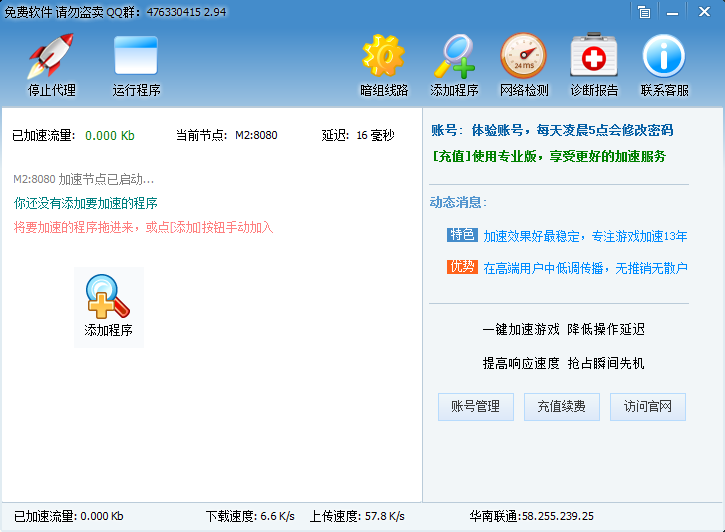This screenshot has height=532, width=725.
Task: Click the 华南联通 IP address in status bar
Action: pyautogui.click(x=531, y=516)
